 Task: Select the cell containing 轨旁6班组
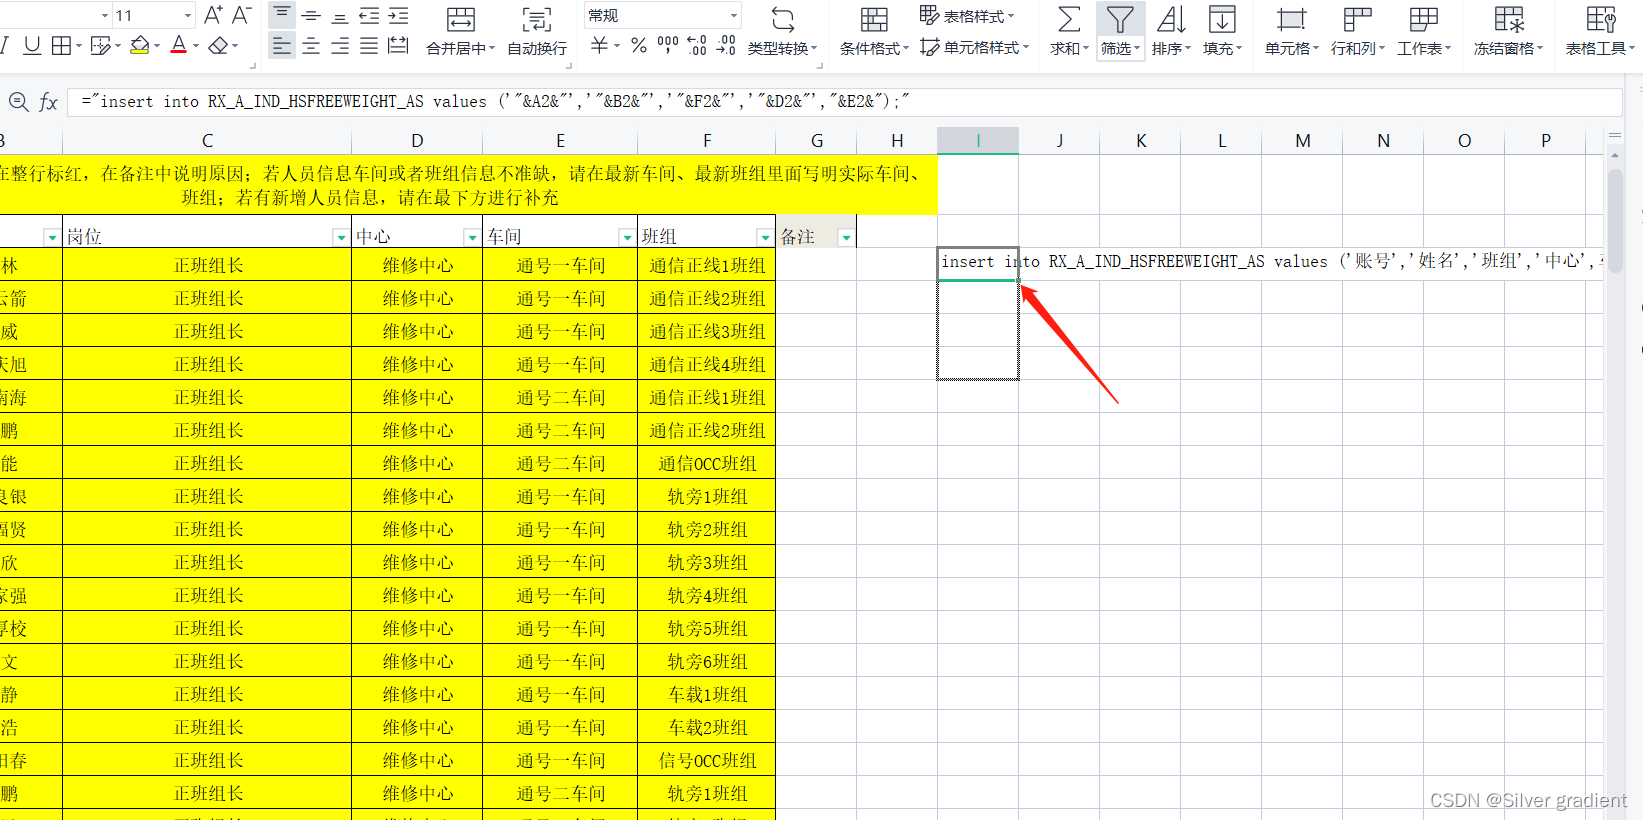pyautogui.click(x=707, y=661)
